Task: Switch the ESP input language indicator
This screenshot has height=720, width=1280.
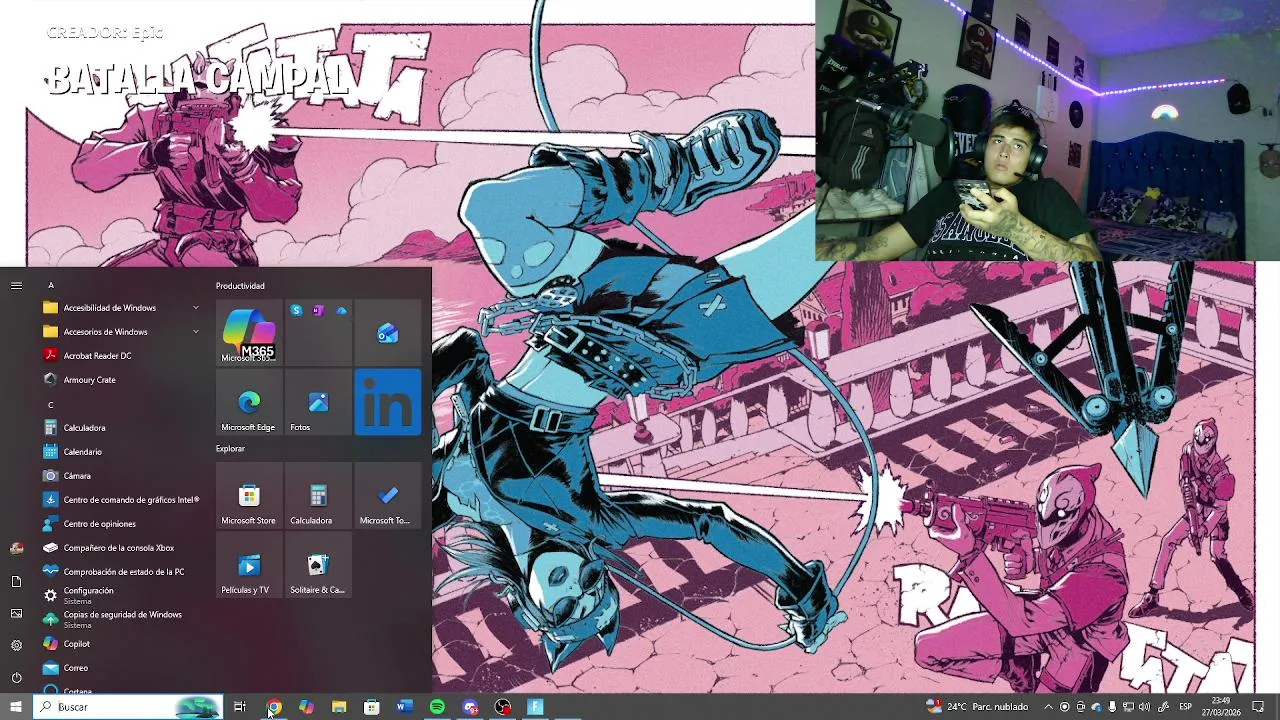Action: 1185,707
